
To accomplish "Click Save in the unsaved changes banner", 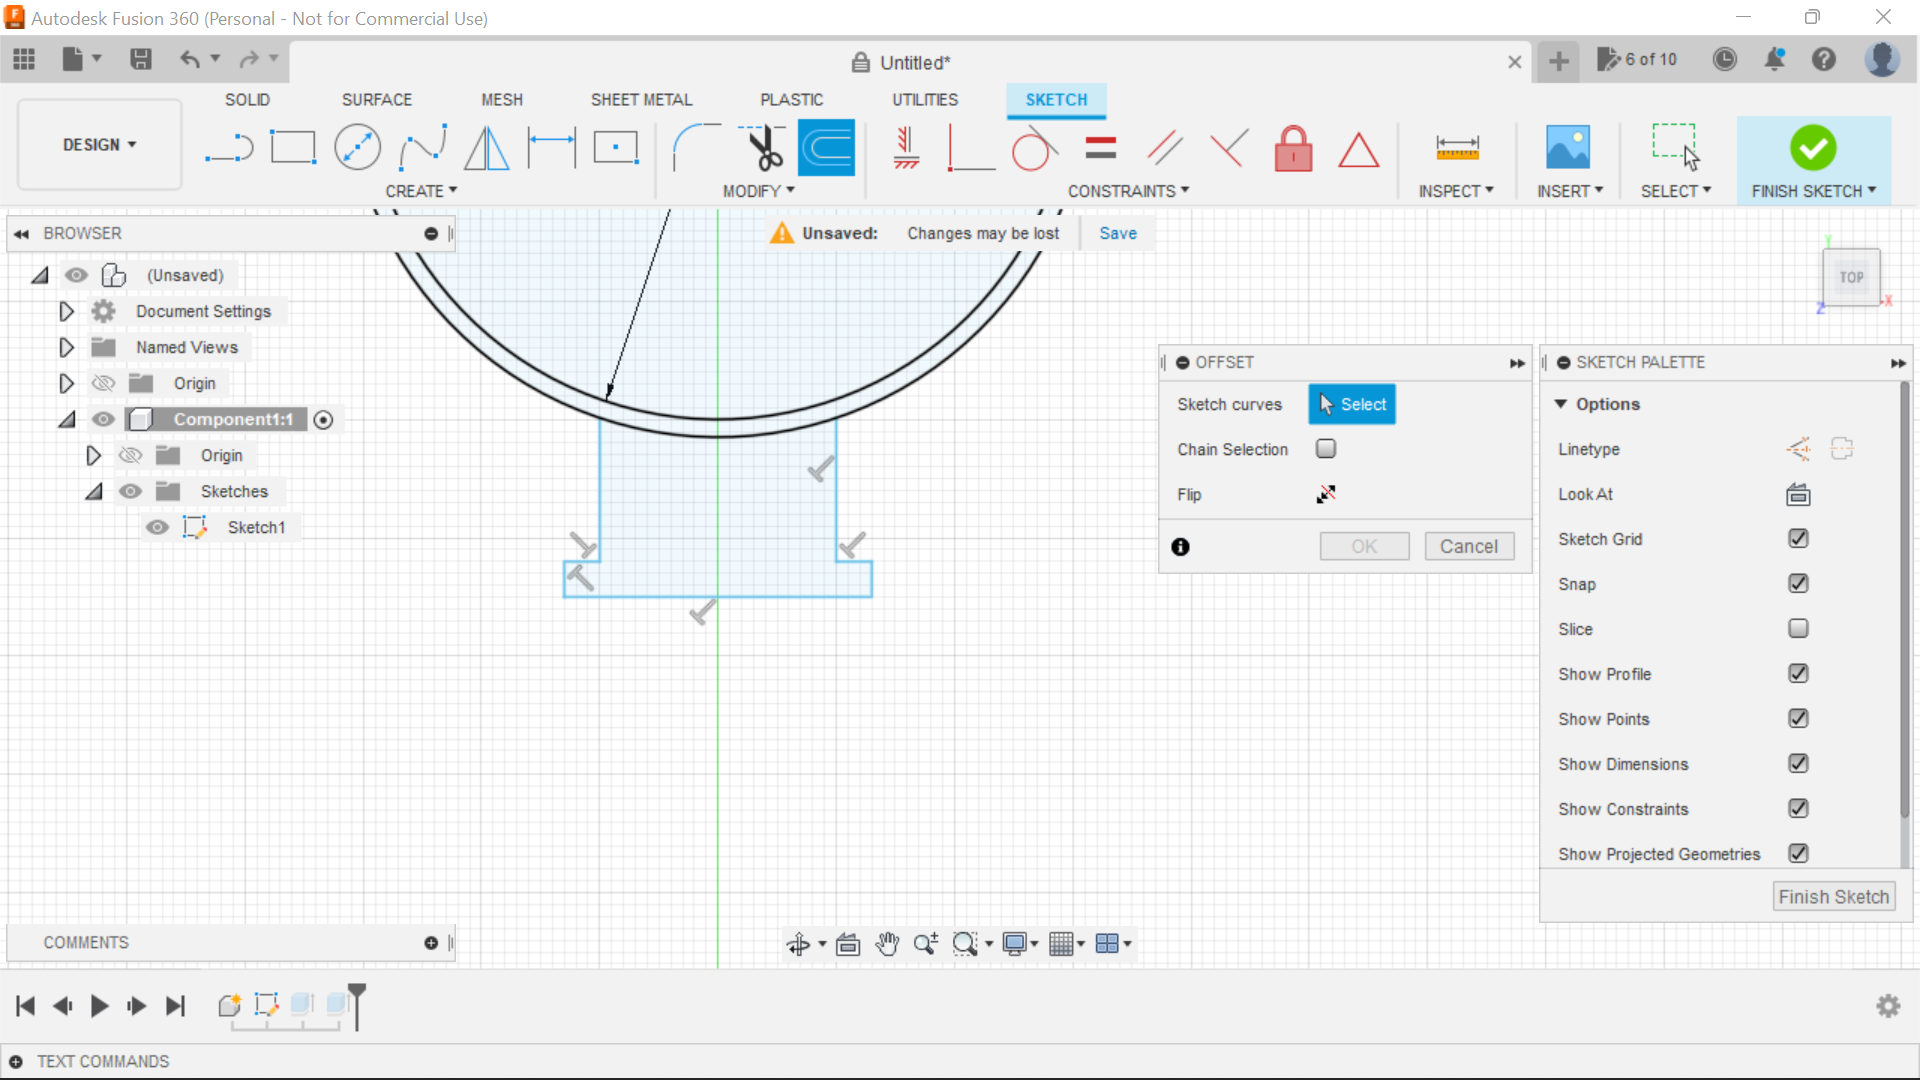I will tap(1117, 233).
